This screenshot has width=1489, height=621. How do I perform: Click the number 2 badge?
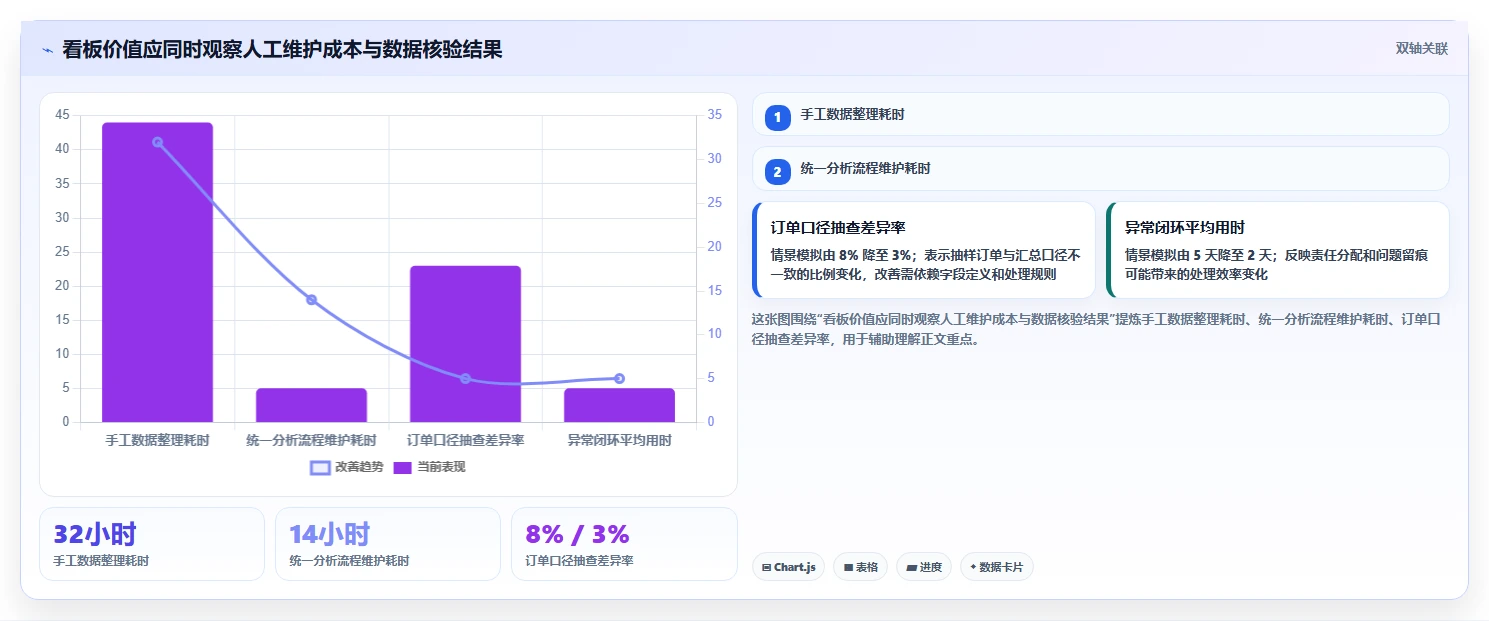tap(777, 172)
